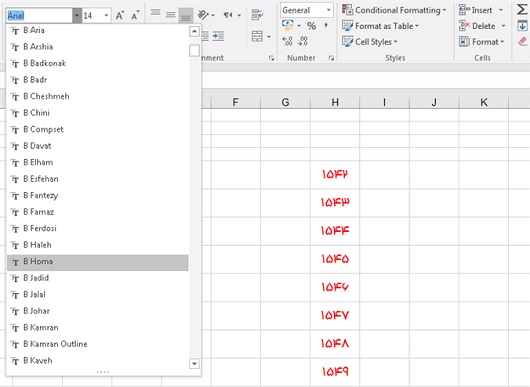Viewport: 530px width, 387px height.
Task: Choose B Badkonak font
Action: 97,63
